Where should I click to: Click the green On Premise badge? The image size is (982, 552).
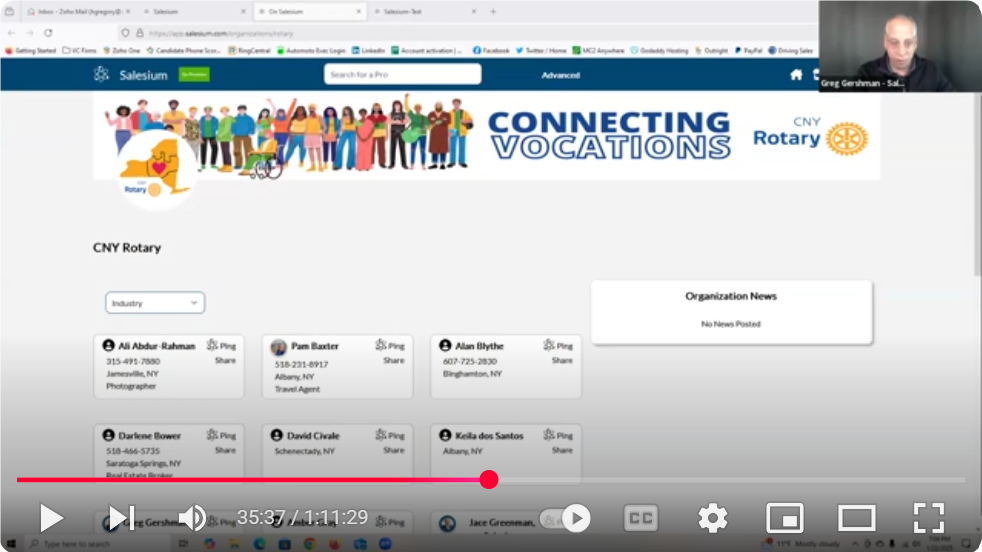194,75
